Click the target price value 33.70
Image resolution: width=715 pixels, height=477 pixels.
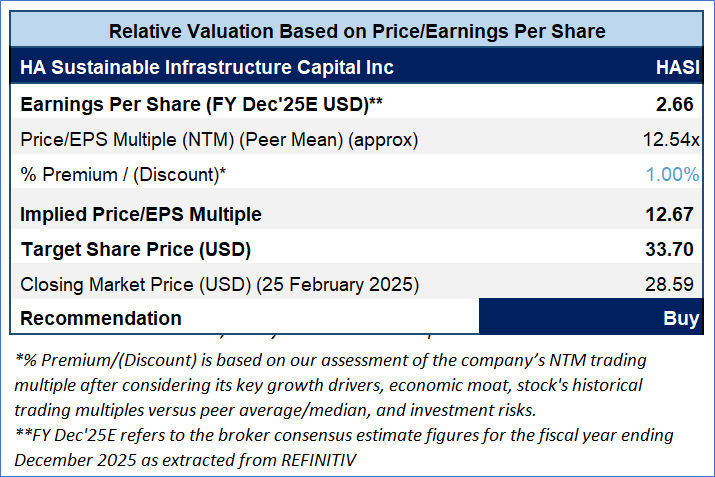(x=675, y=249)
